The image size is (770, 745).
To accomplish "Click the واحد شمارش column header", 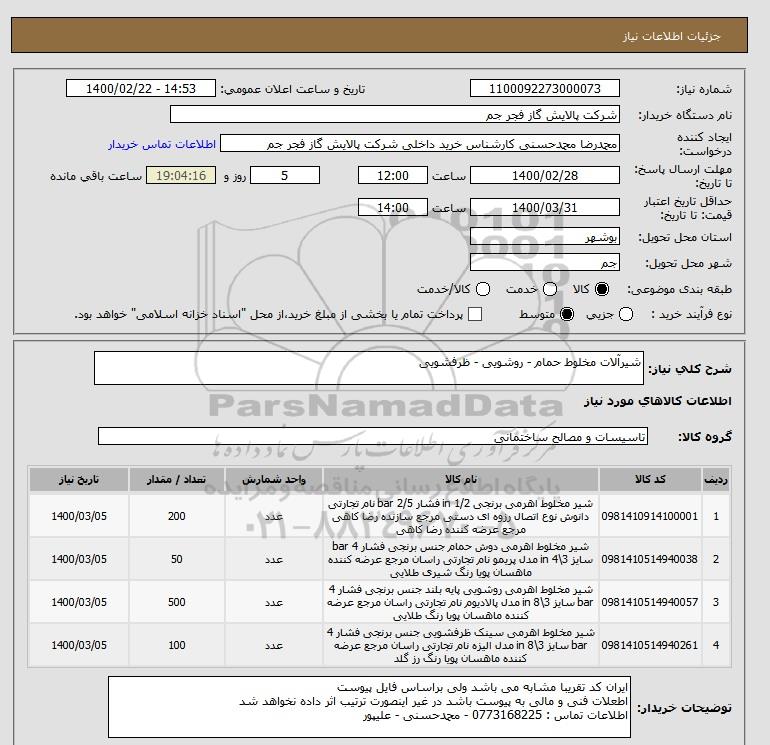I will click(274, 480).
